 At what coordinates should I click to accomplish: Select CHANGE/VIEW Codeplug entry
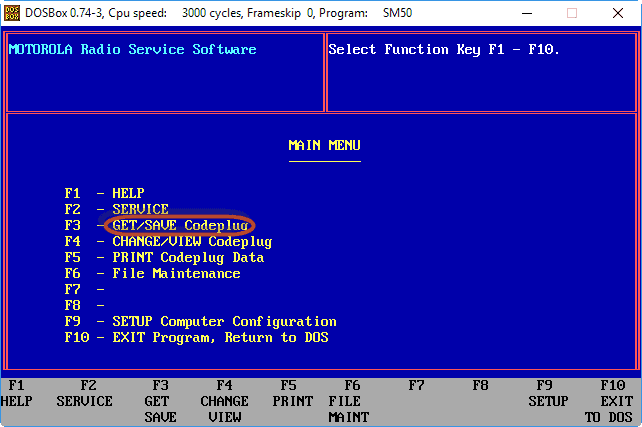click(191, 241)
